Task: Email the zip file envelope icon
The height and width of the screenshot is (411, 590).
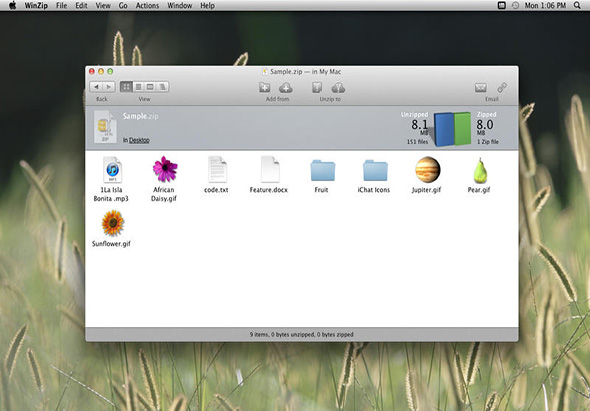Action: [481, 88]
